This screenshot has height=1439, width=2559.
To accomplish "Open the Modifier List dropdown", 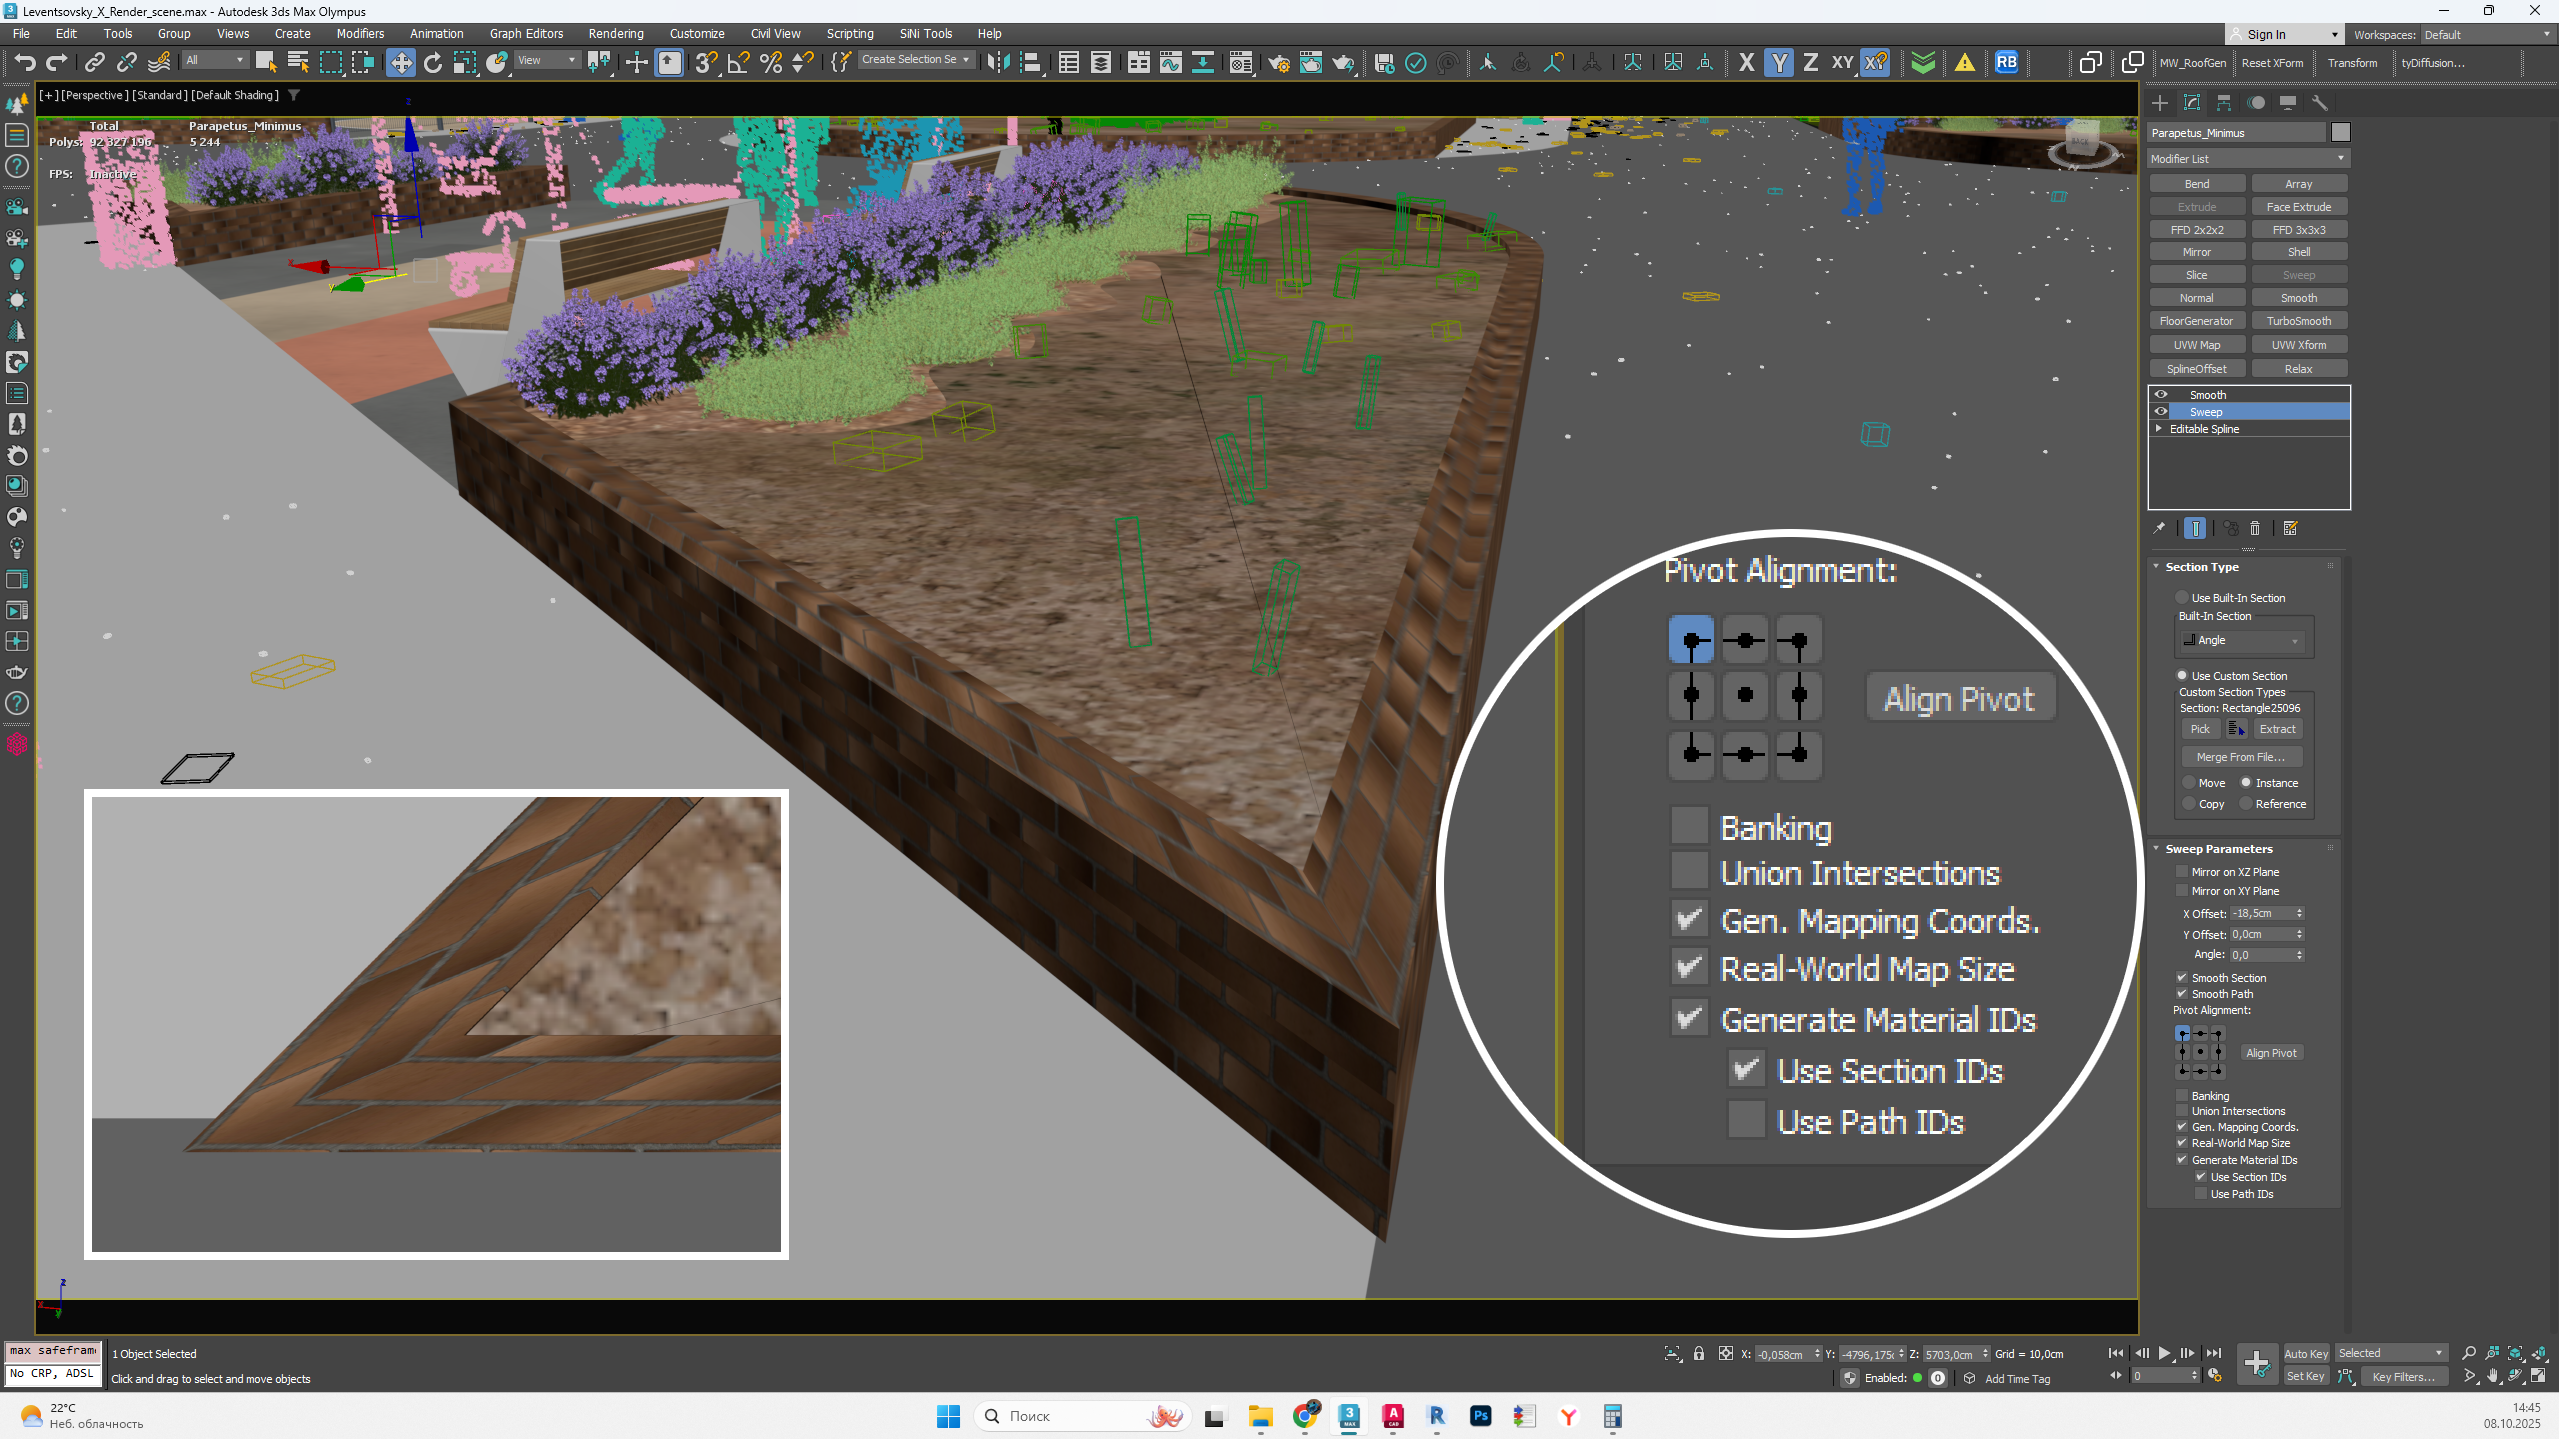I will pos(2248,159).
